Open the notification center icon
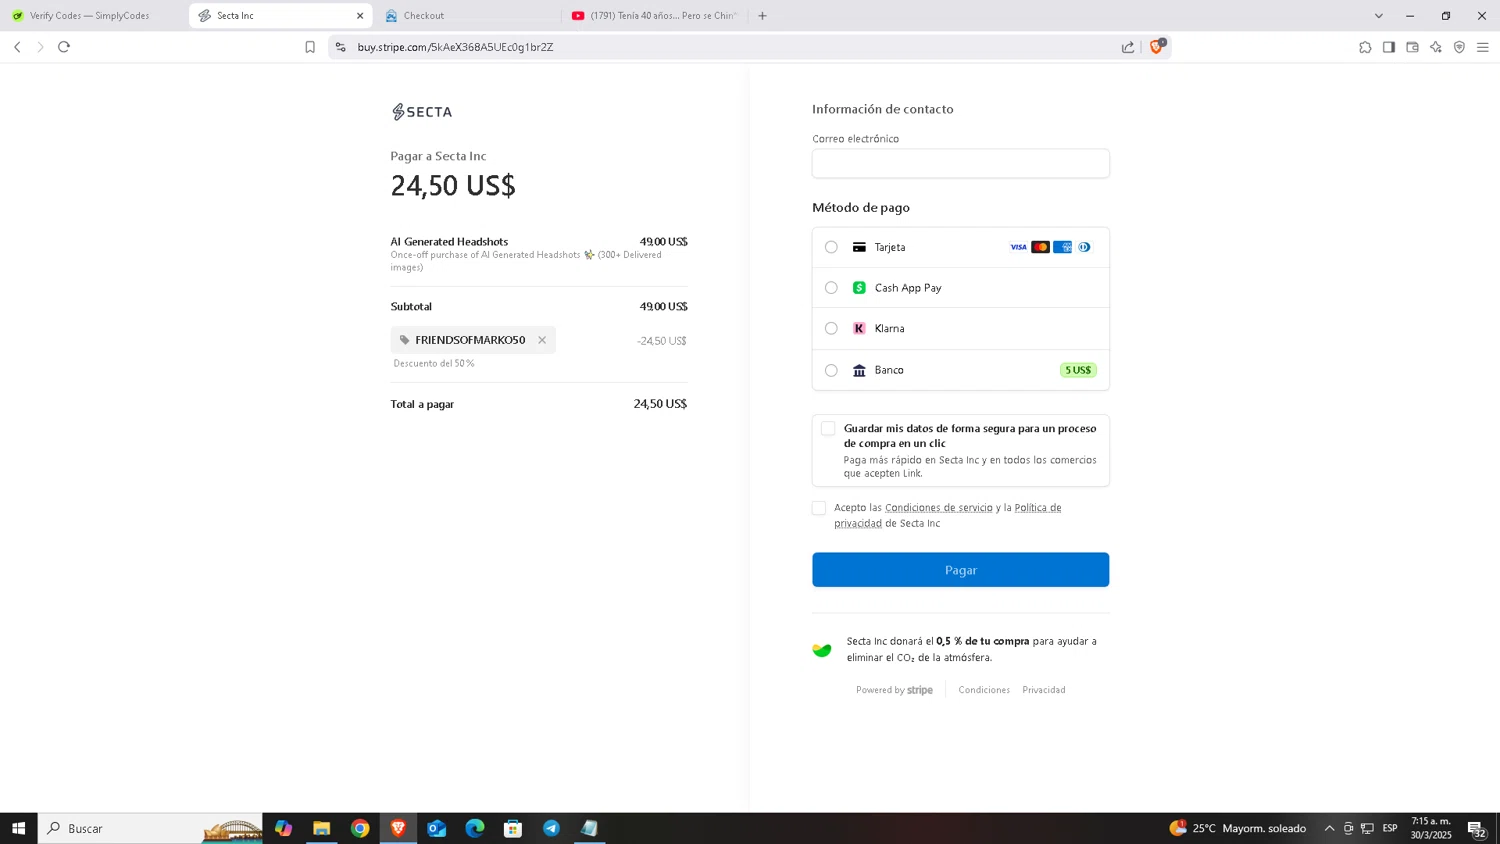 click(x=1477, y=829)
